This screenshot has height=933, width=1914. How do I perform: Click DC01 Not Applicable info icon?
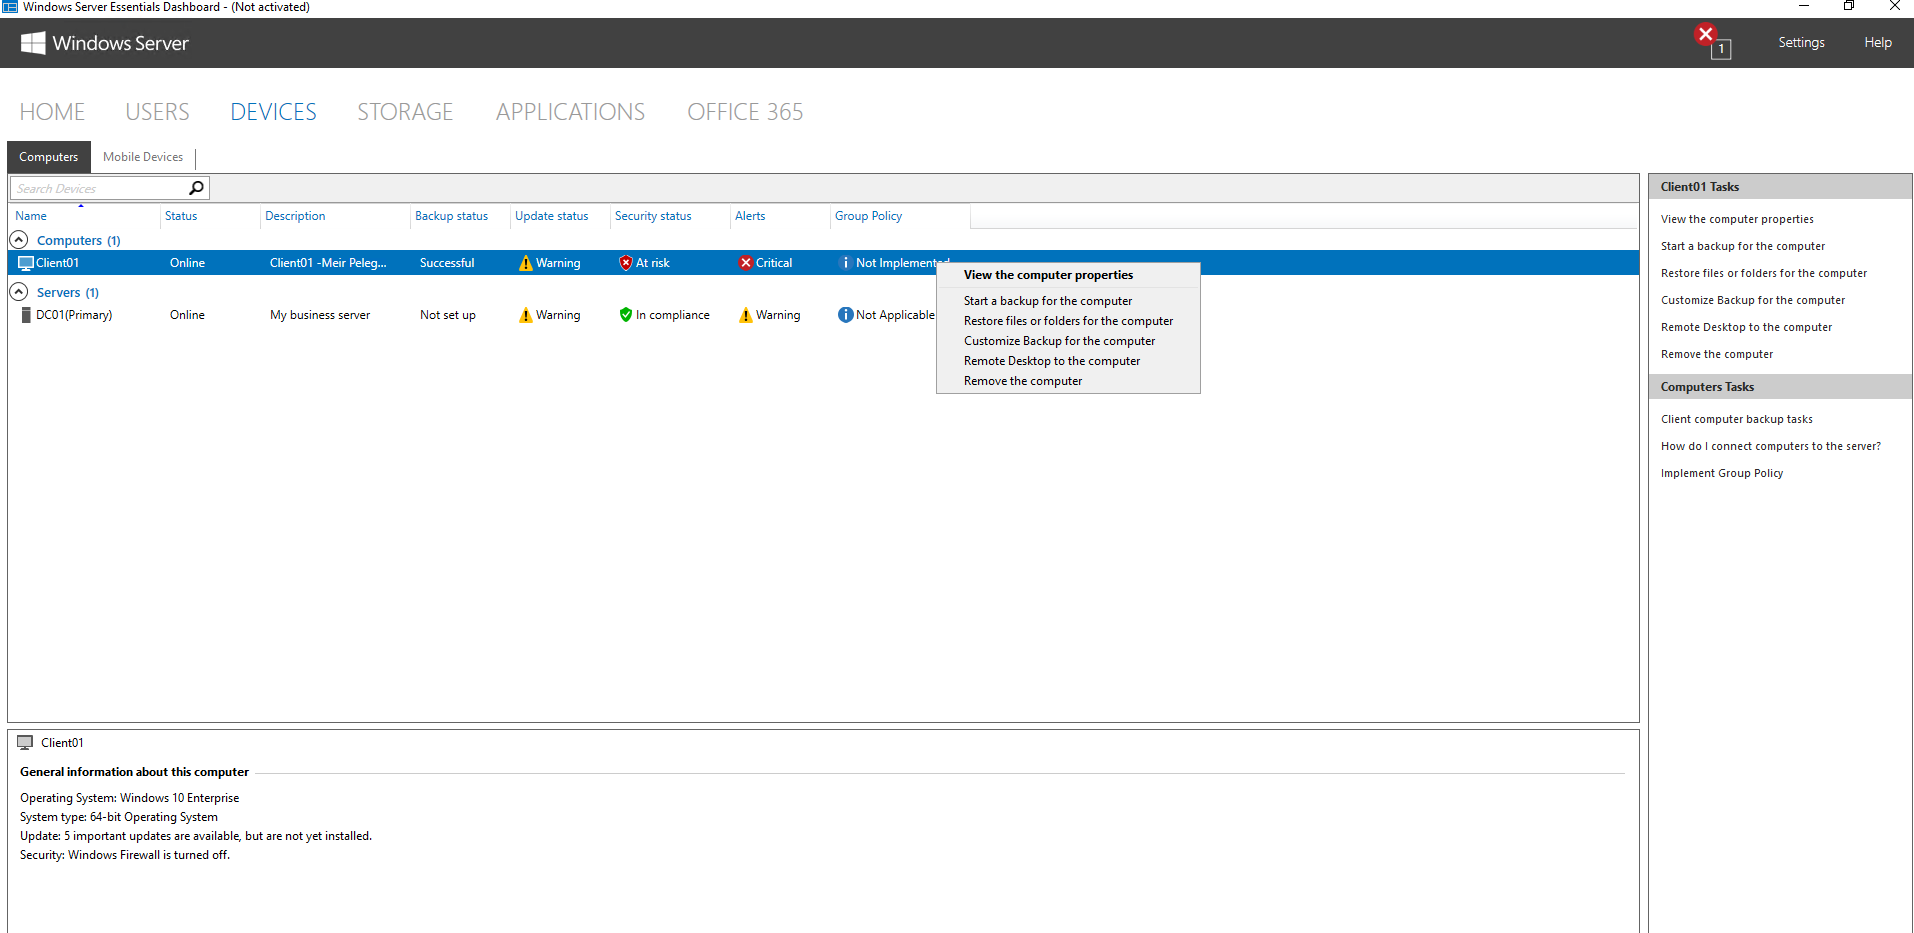click(846, 315)
